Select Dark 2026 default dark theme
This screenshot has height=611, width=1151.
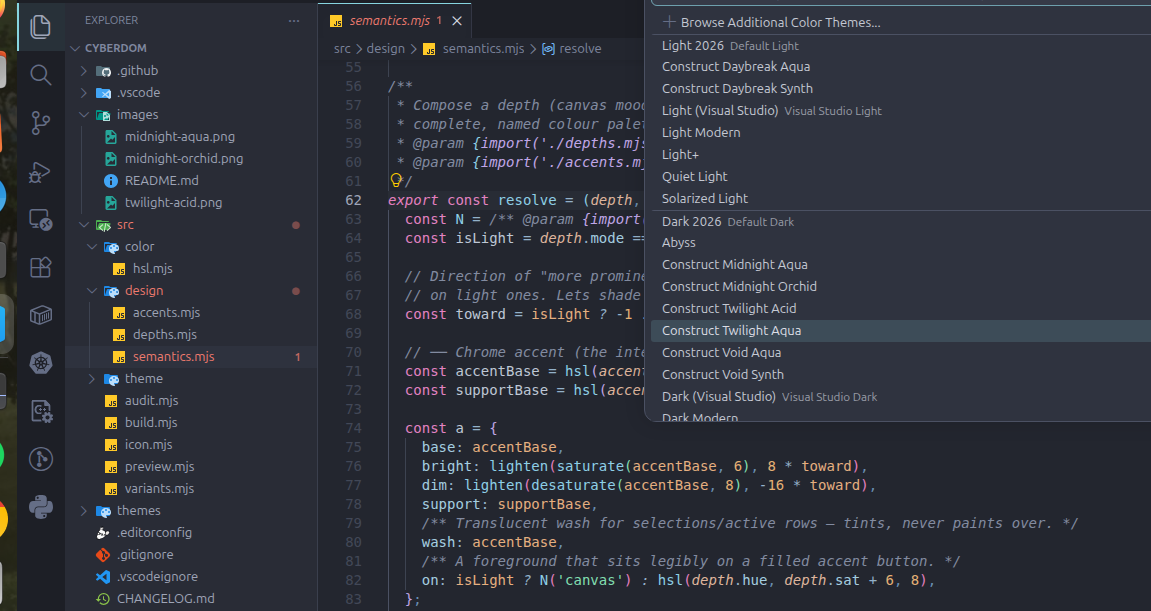(901, 222)
